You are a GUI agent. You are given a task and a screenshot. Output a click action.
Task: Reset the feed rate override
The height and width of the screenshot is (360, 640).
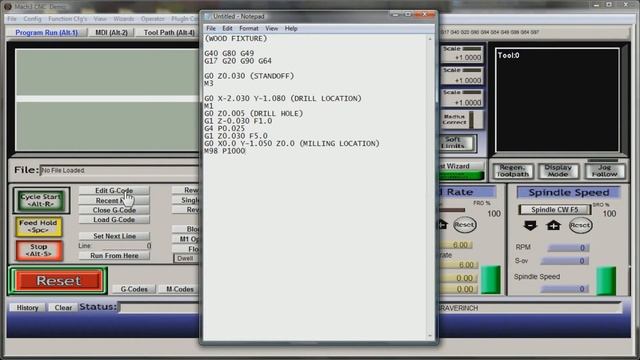click(464, 225)
